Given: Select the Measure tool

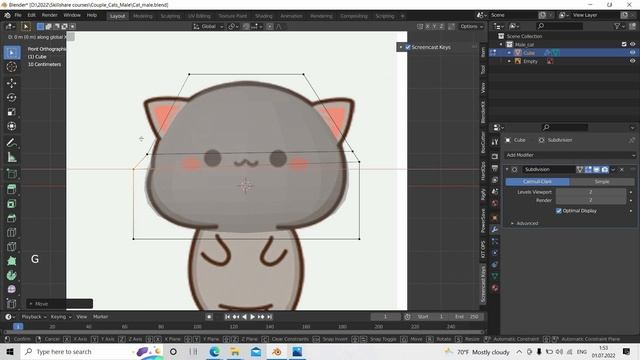Looking at the screenshot, I should click(11, 157).
